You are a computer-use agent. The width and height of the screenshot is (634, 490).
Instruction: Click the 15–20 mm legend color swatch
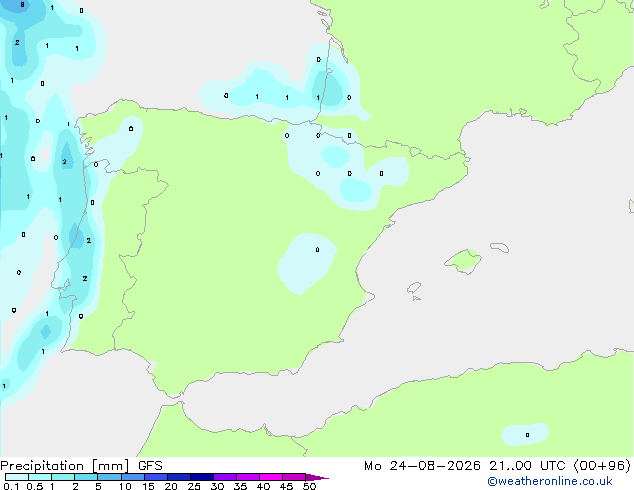155,477
